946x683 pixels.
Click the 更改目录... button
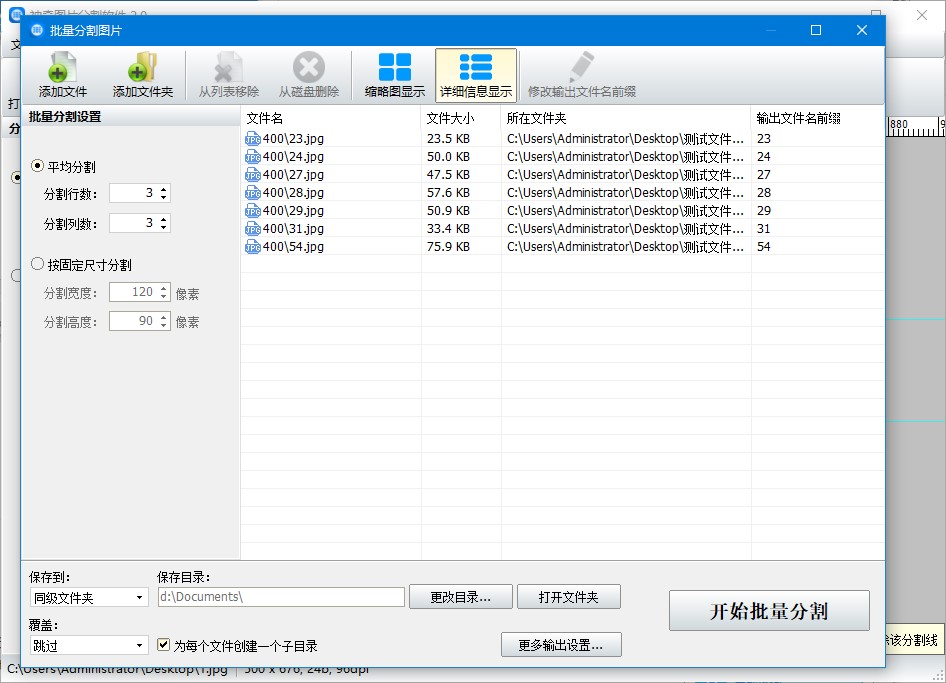tap(460, 597)
